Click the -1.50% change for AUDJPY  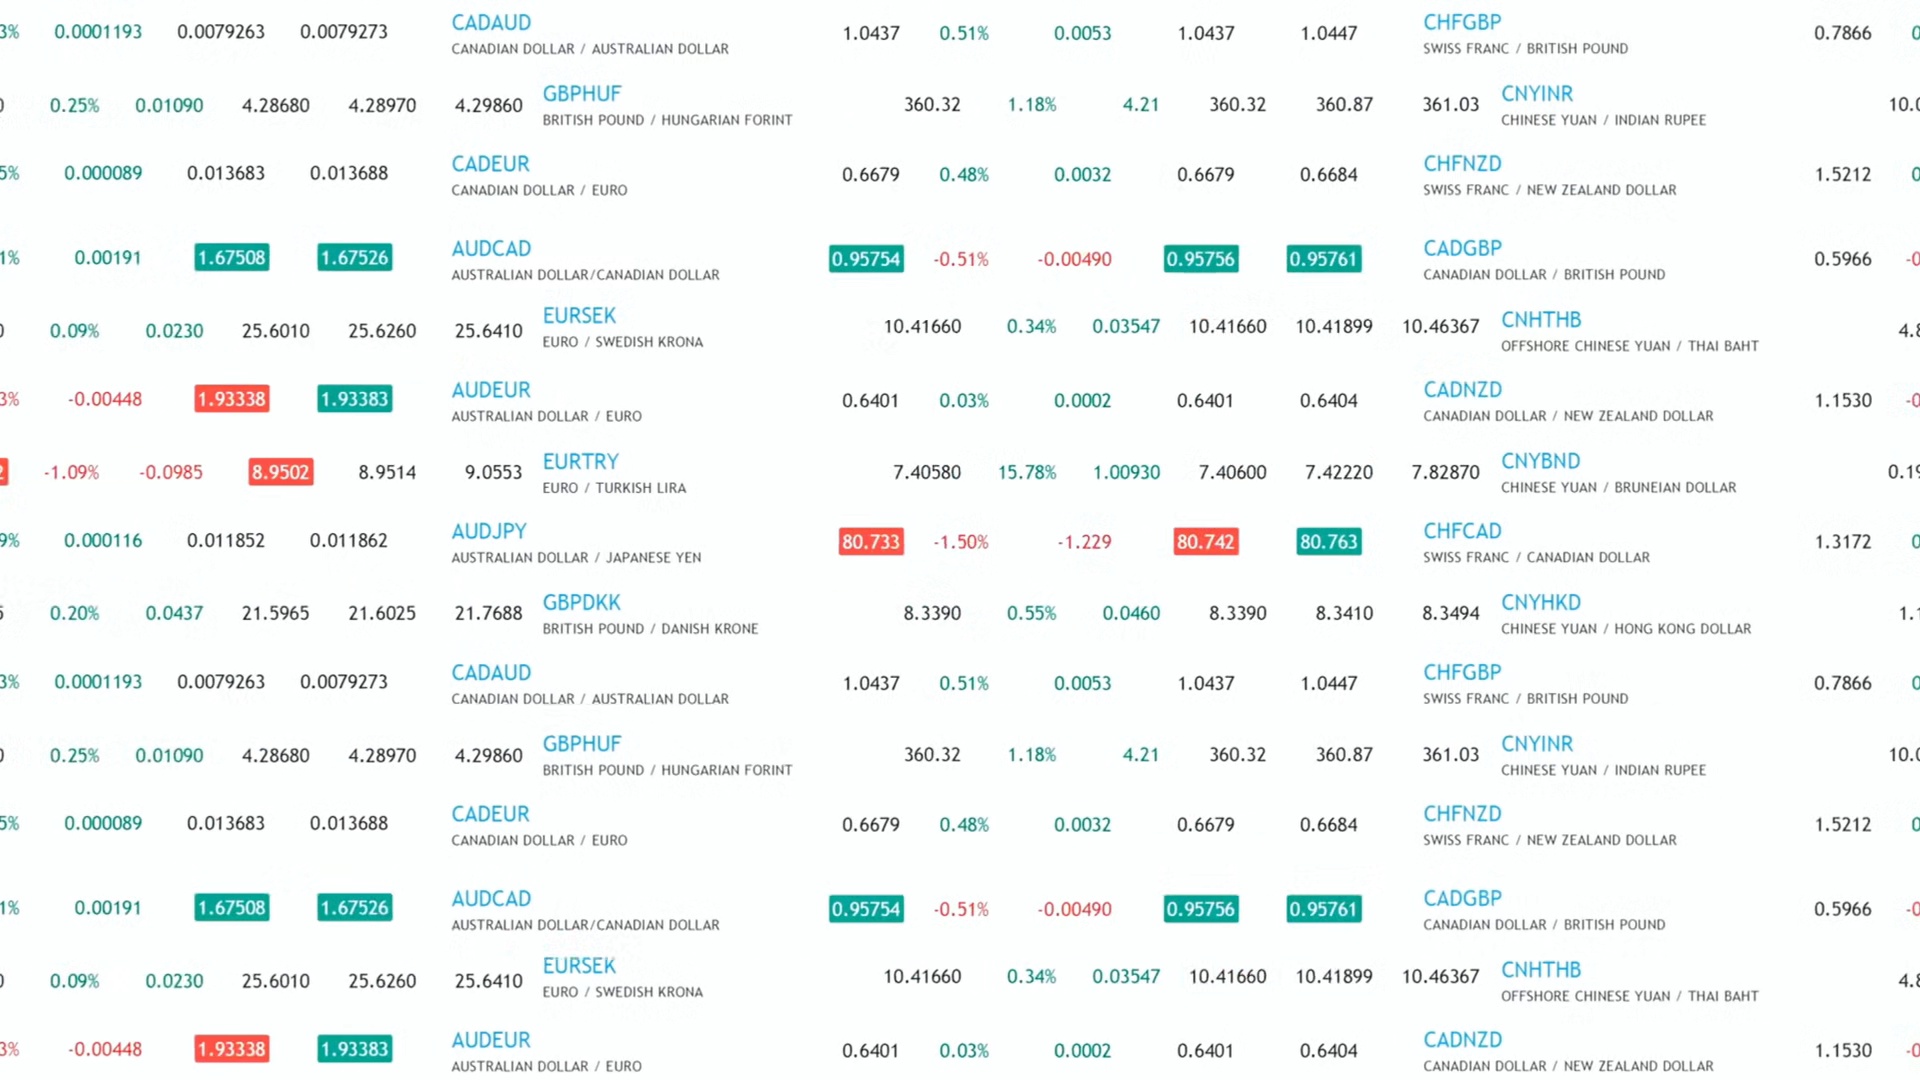(x=960, y=542)
